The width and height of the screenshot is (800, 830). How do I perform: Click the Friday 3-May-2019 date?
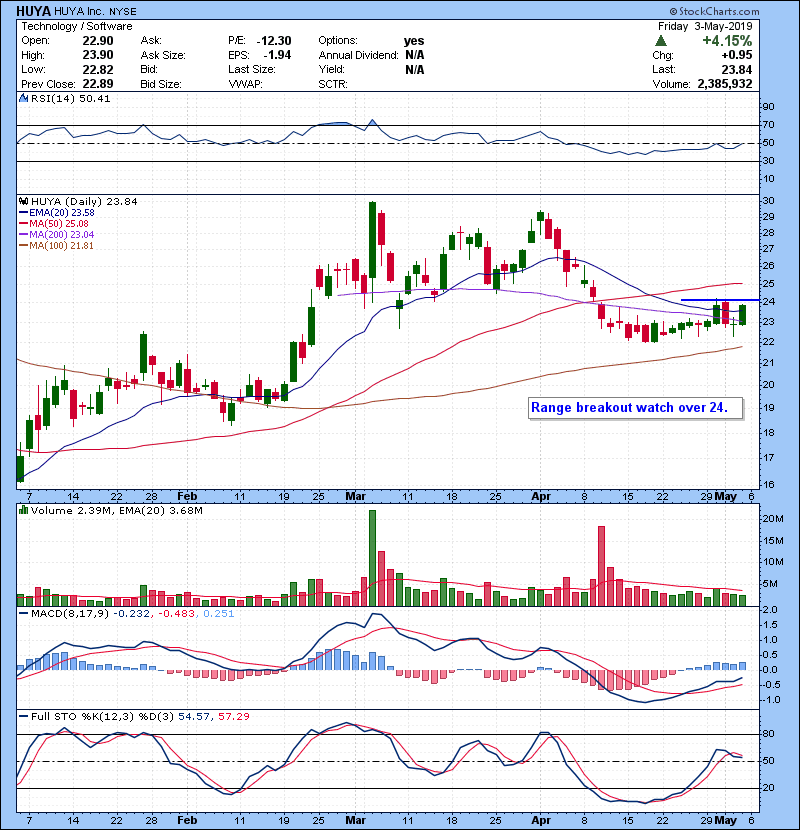point(705,26)
